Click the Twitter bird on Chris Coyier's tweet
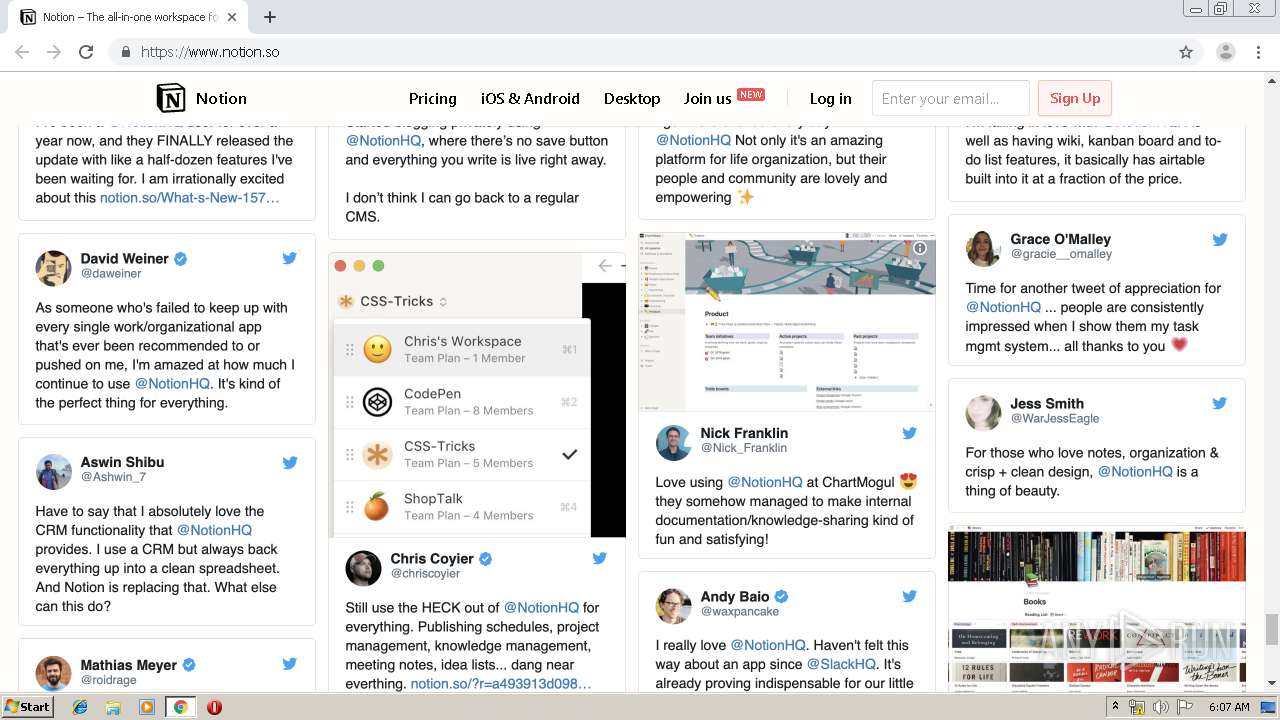Image resolution: width=1280 pixels, height=720 pixels. (x=599, y=558)
